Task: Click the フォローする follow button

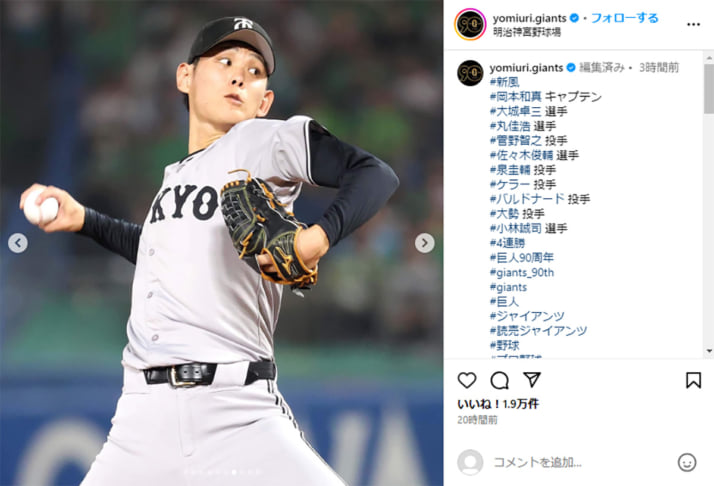Action: click(x=624, y=18)
